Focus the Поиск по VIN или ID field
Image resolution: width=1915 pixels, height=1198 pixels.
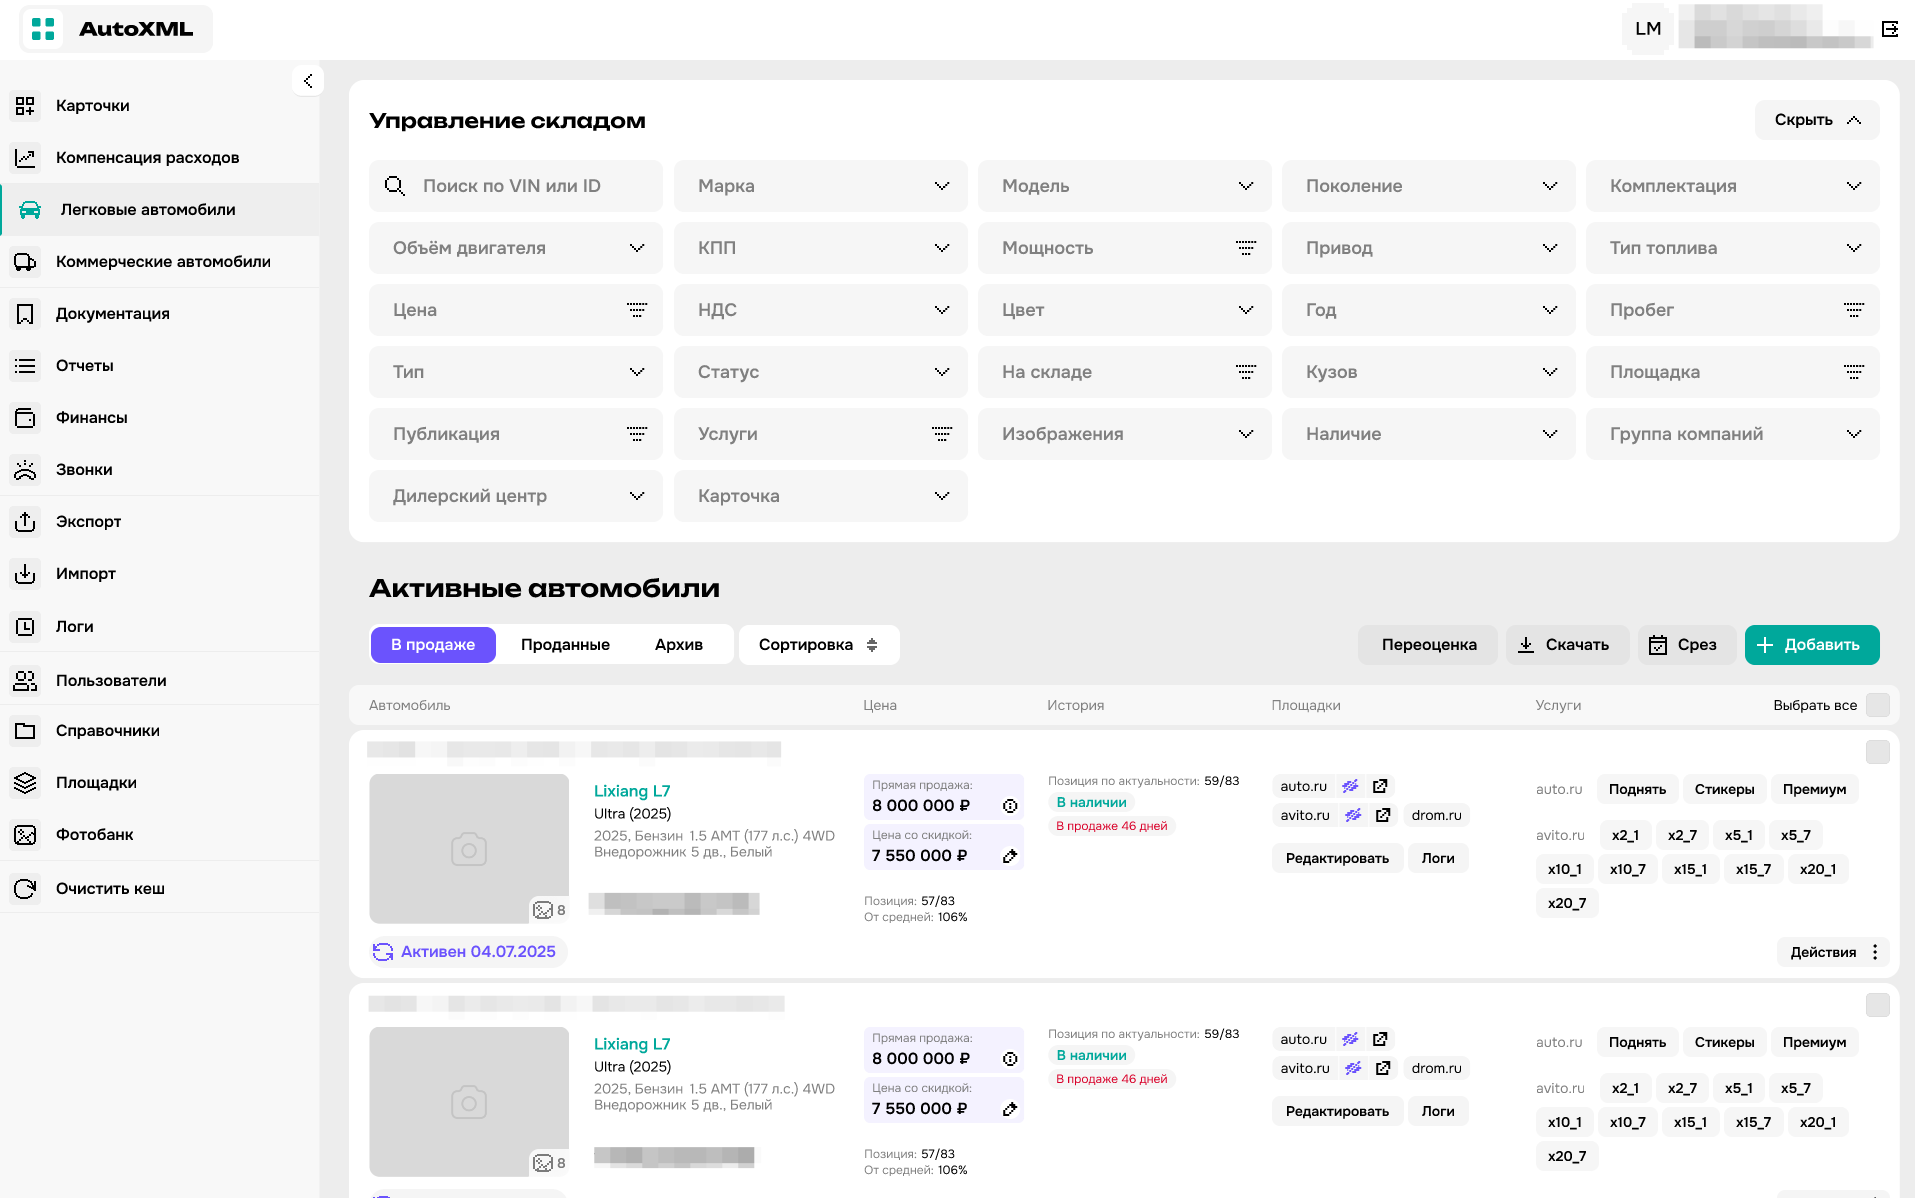(530, 186)
